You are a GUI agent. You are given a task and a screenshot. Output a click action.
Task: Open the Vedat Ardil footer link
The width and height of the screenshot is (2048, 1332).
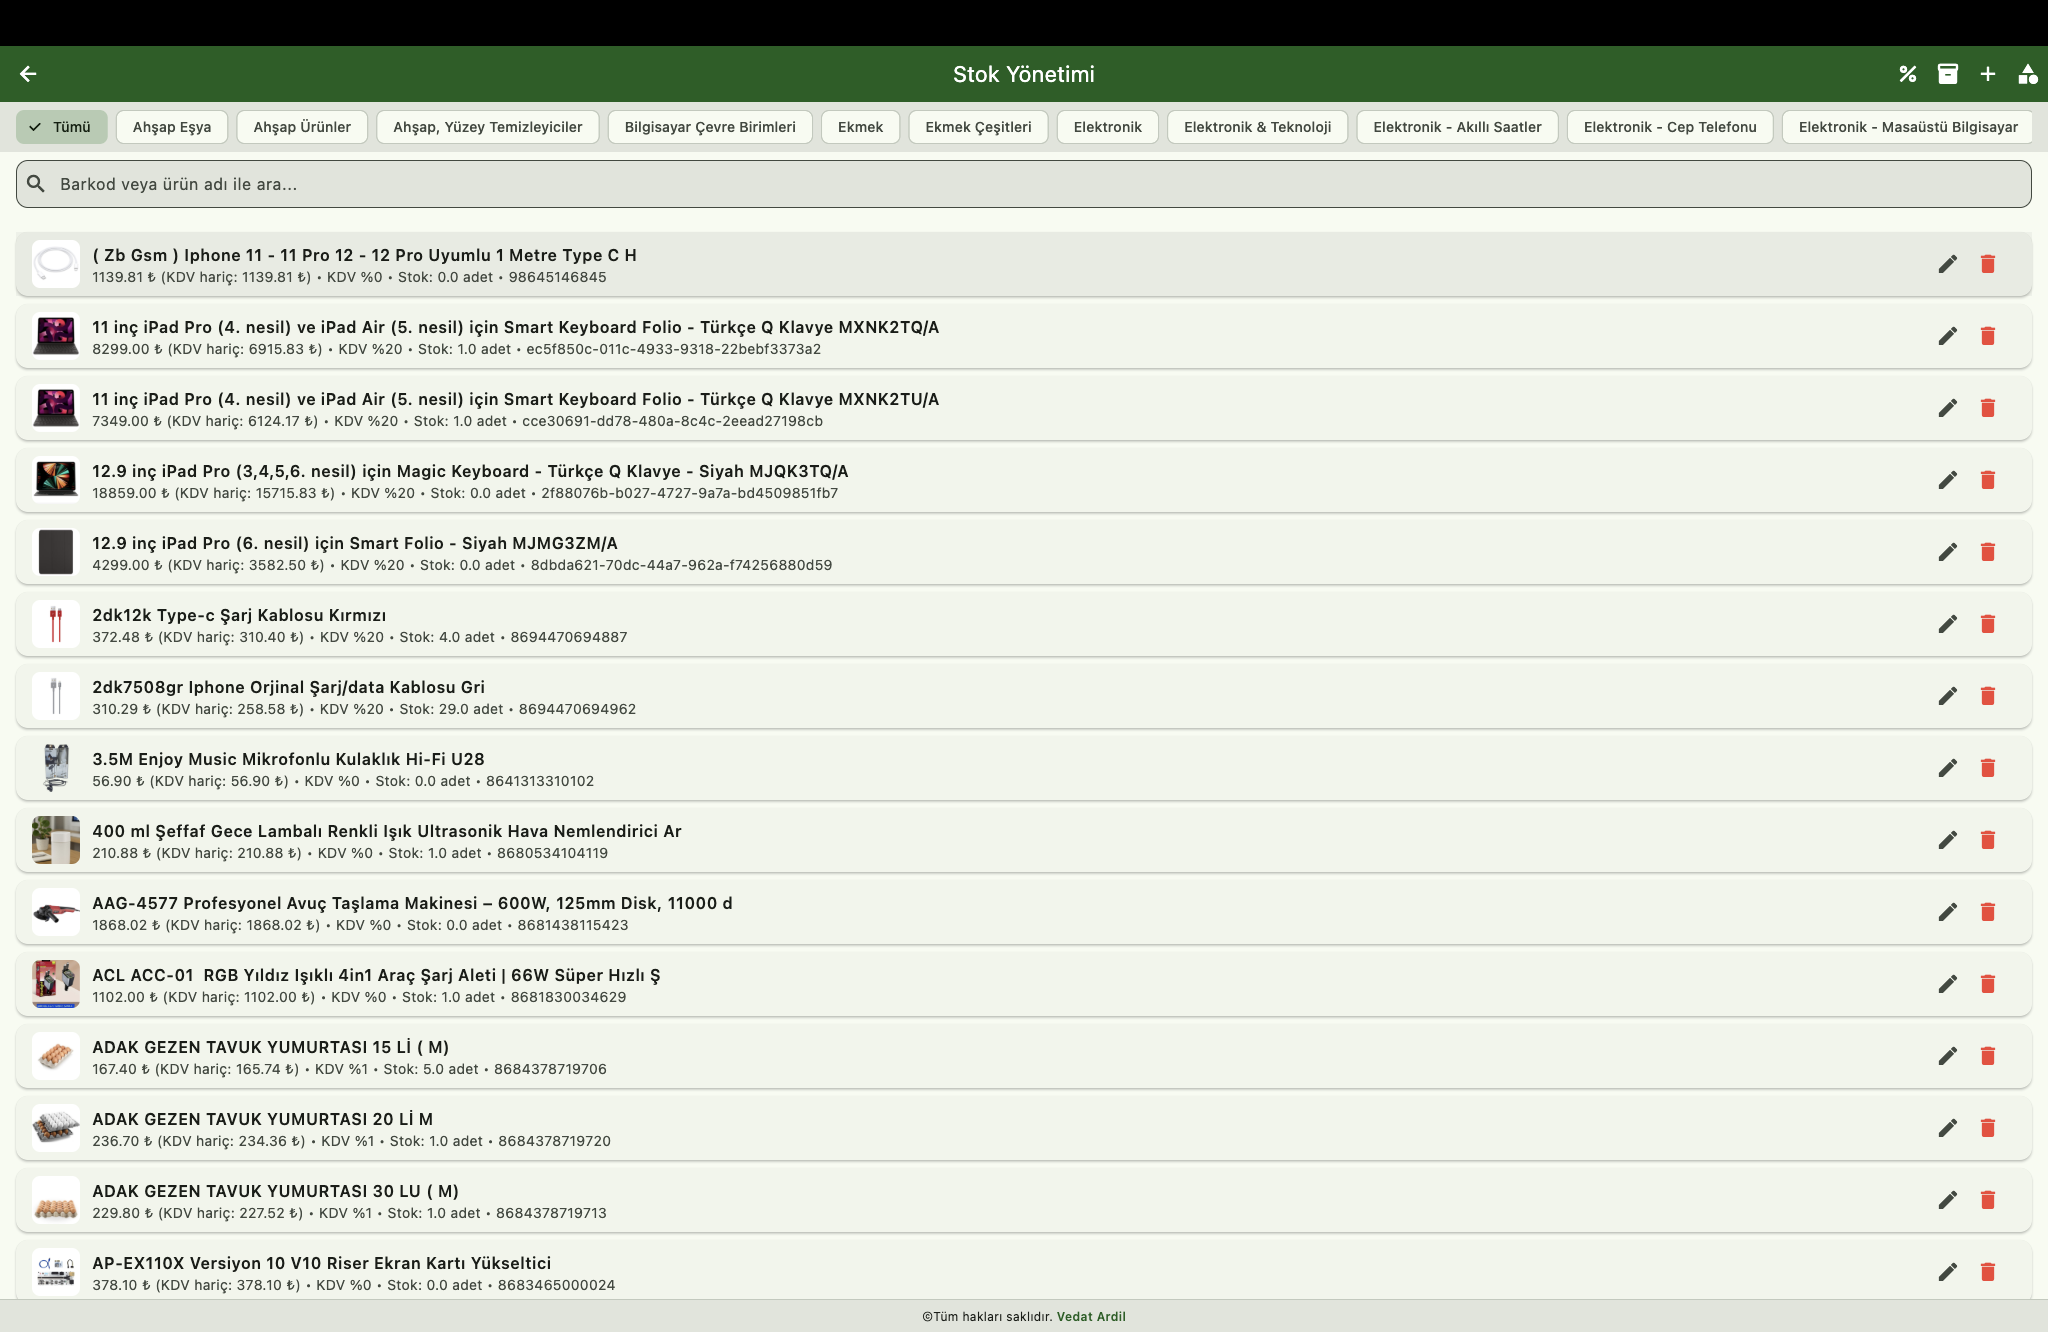(x=1091, y=1316)
